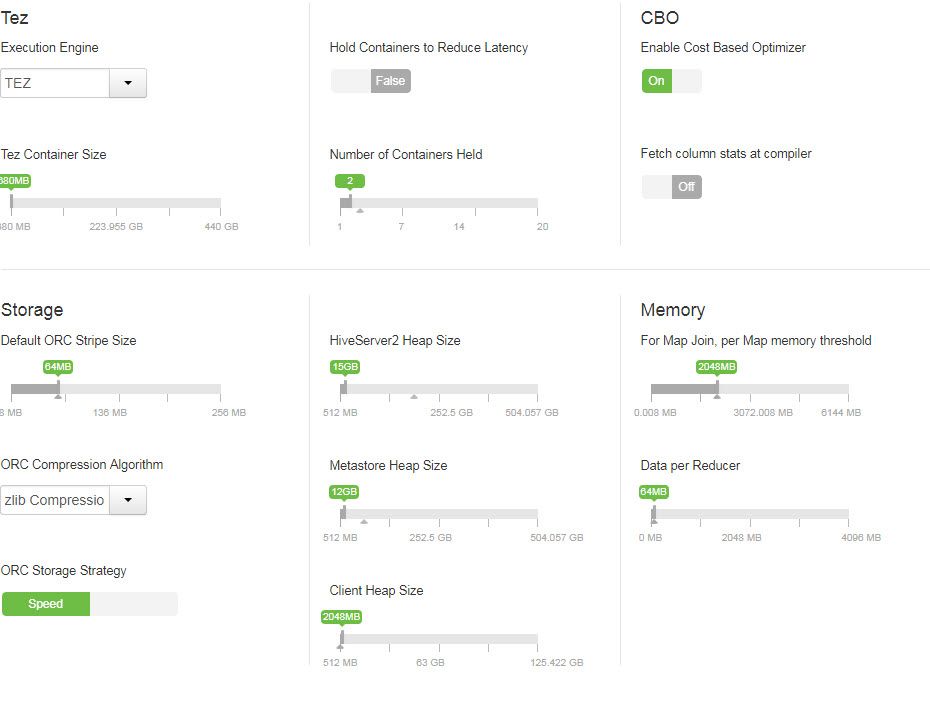
Task: Click the 15GB badge on HiveServer2 Heap Size
Action: click(344, 367)
